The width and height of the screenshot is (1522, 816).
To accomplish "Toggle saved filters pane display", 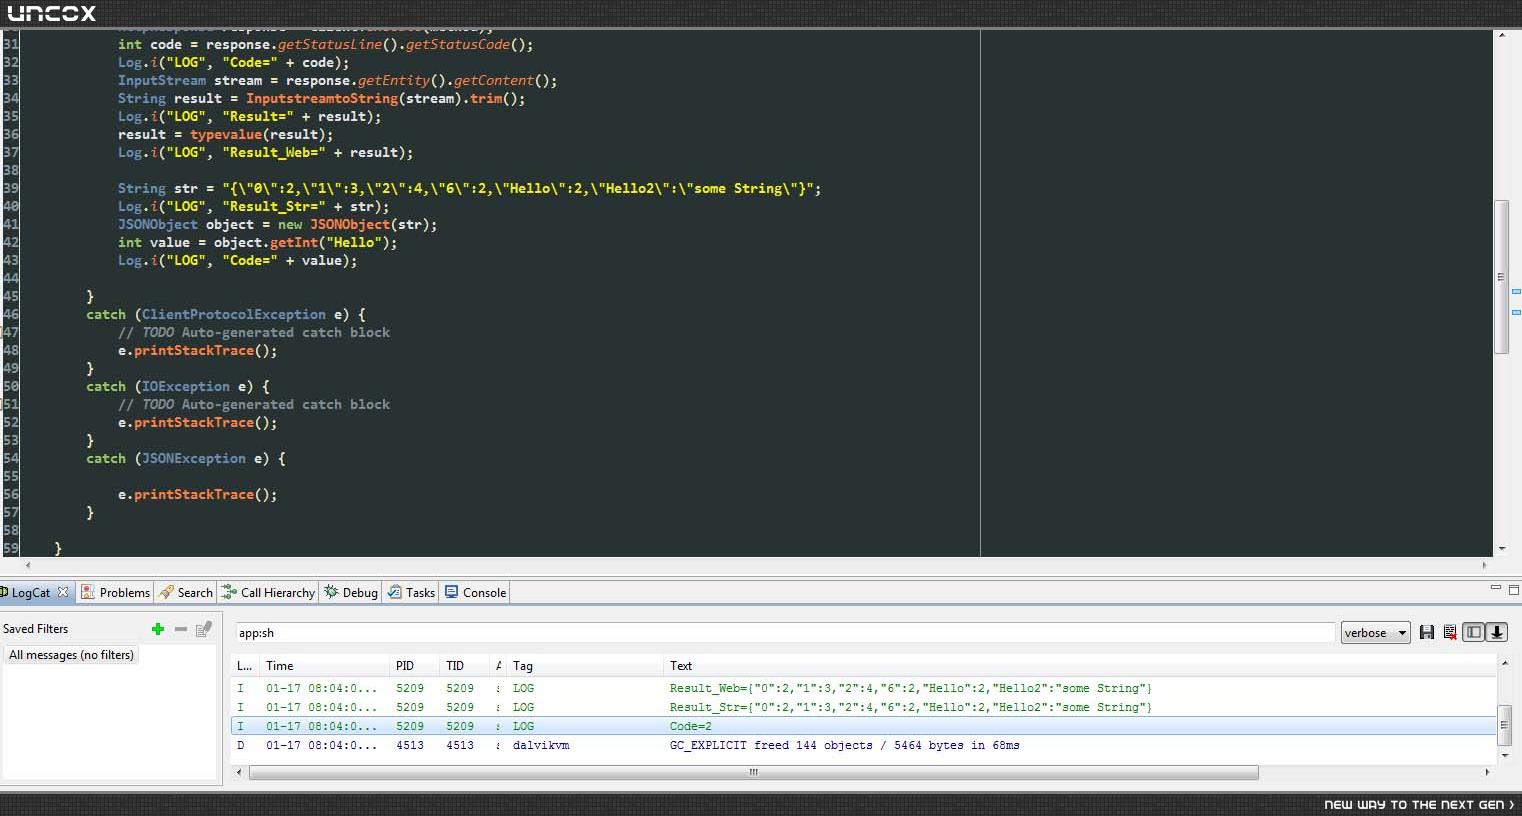I will pos(1474,632).
